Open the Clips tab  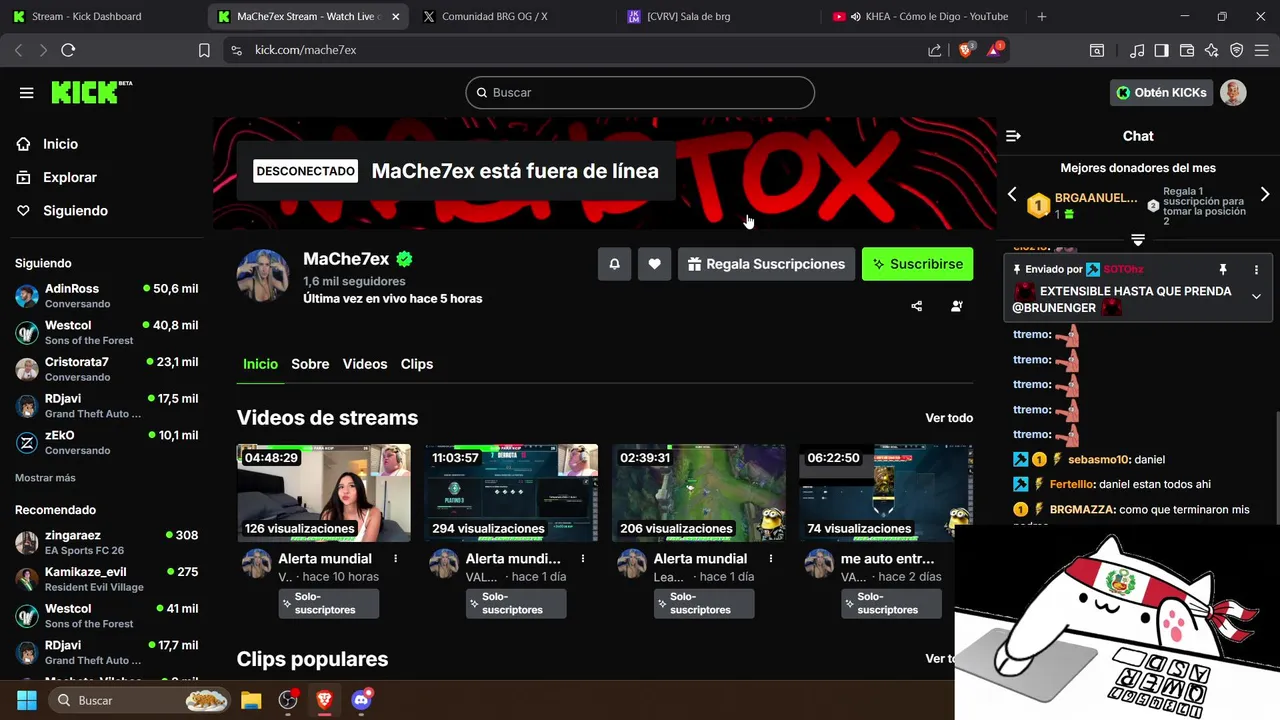point(417,364)
